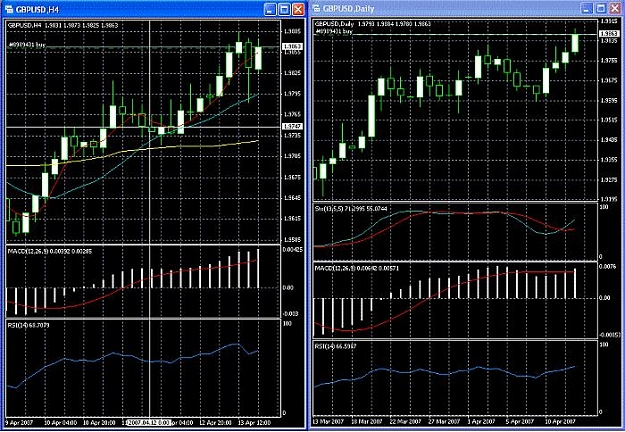Viewport: 625px width, 432px height.
Task: Maximize the GBPUSD,Daily chart window
Action: pyautogui.click(x=601, y=8)
